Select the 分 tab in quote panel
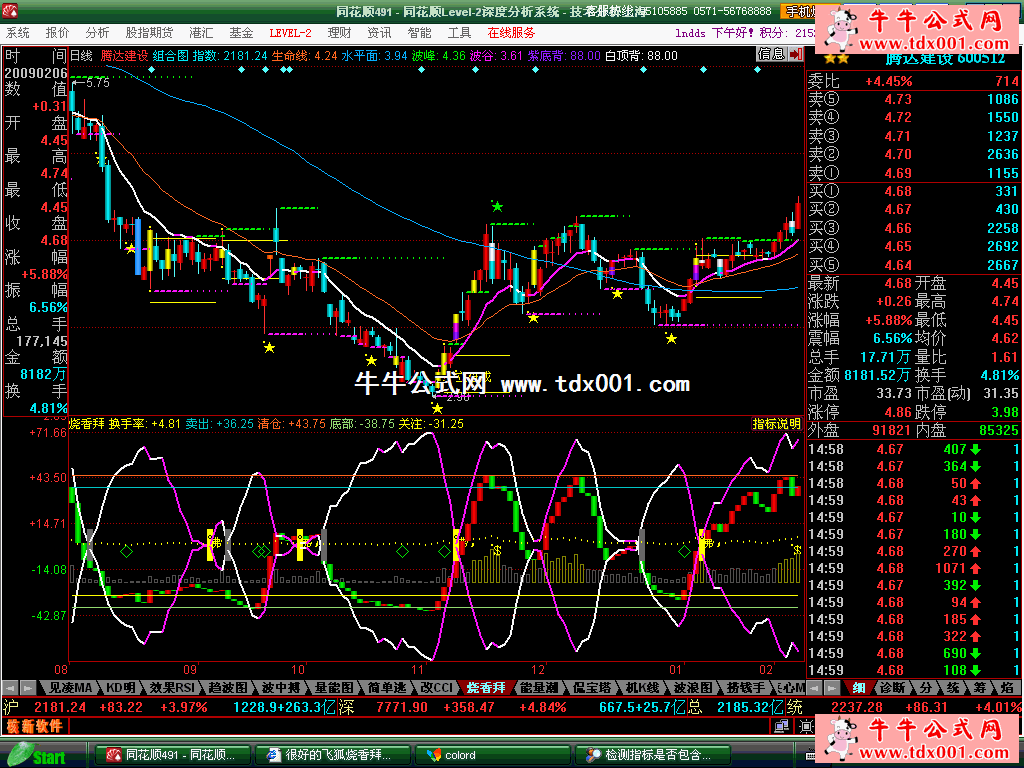The height and width of the screenshot is (768, 1024). click(927, 688)
